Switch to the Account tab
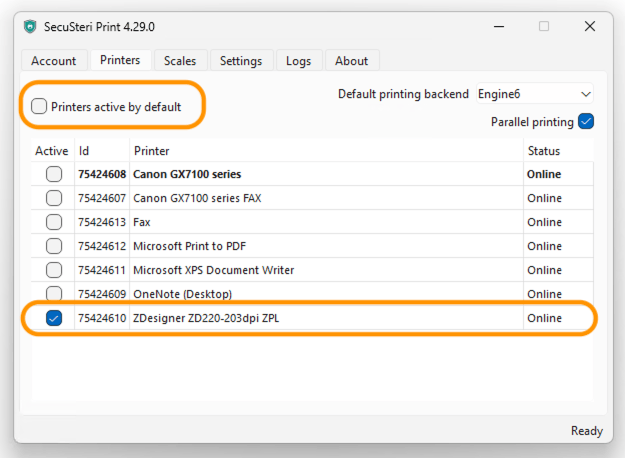The width and height of the screenshot is (625, 458). click(54, 61)
